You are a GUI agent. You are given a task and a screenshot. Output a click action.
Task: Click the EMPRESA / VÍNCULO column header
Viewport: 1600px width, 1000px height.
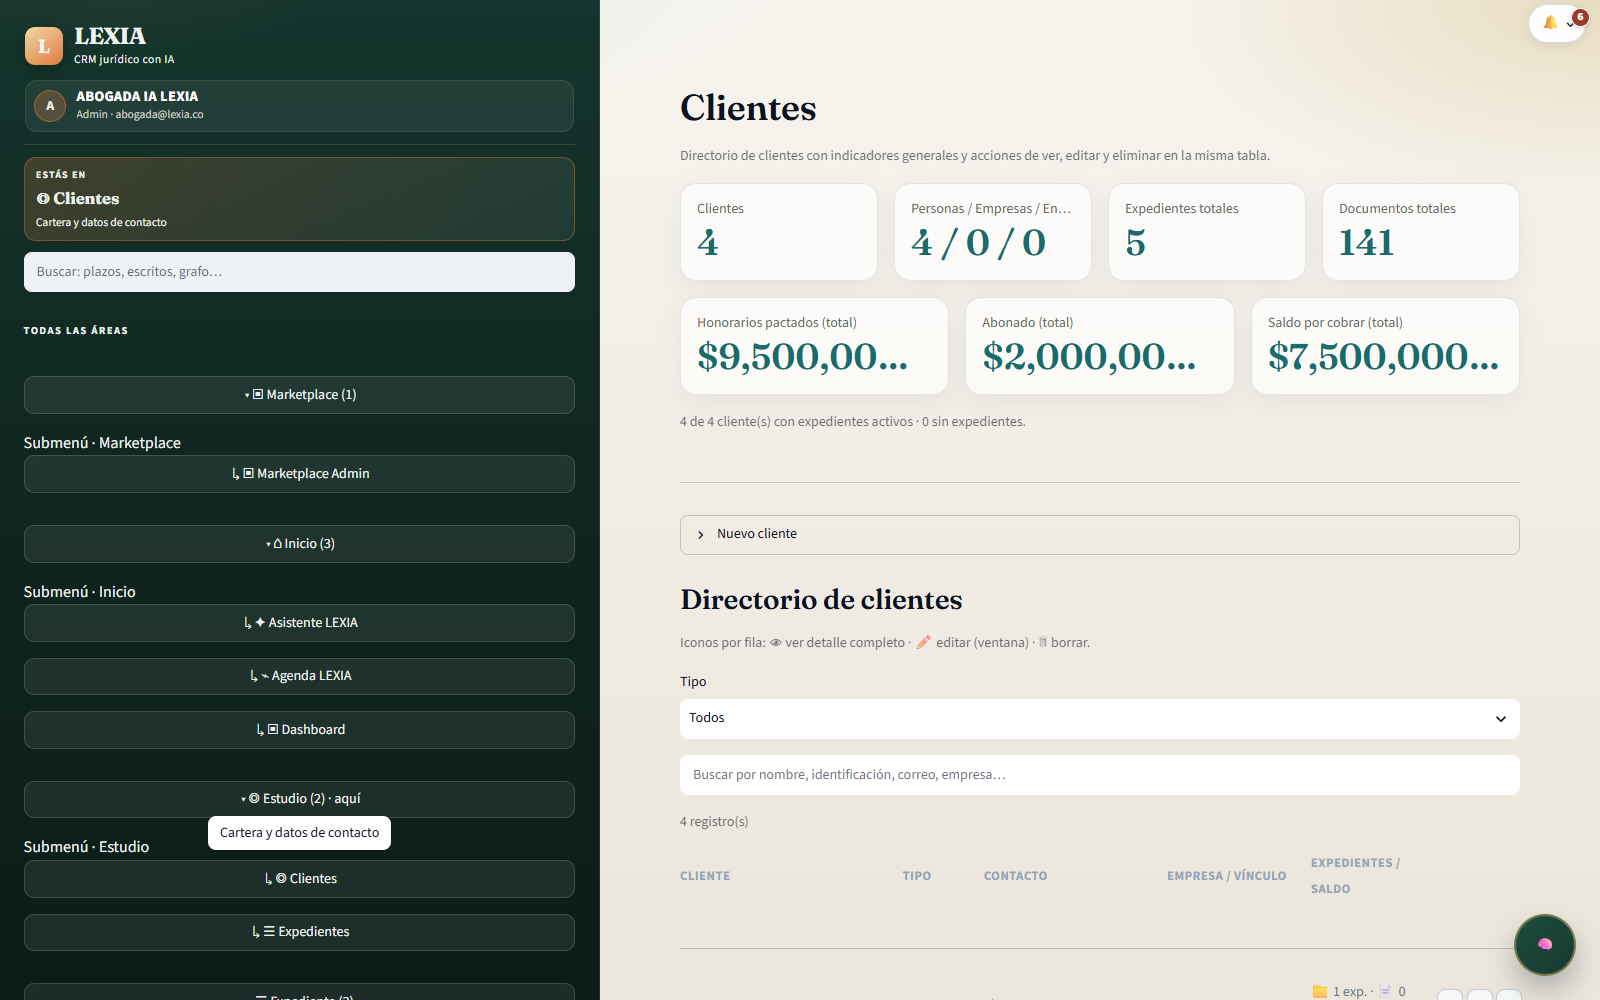pyautogui.click(x=1226, y=876)
